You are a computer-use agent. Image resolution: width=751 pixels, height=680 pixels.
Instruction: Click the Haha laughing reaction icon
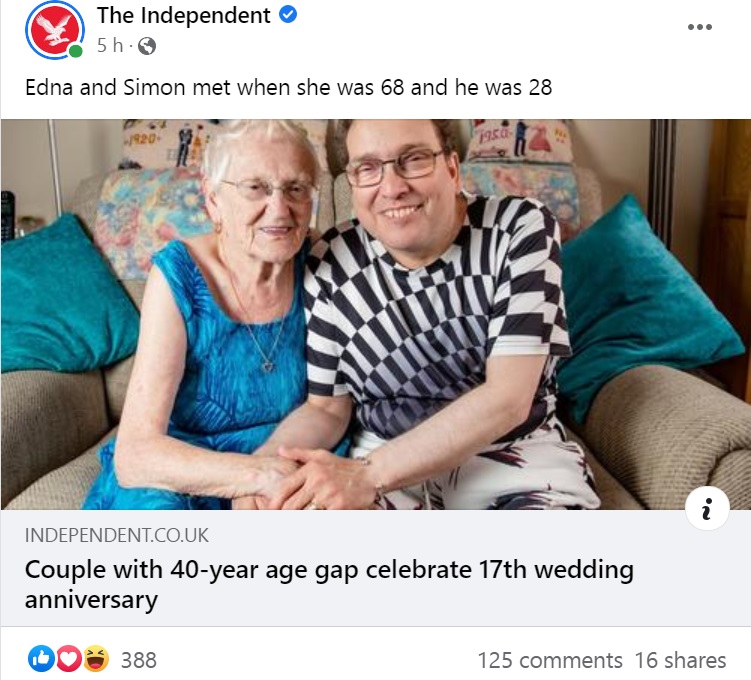(96, 659)
